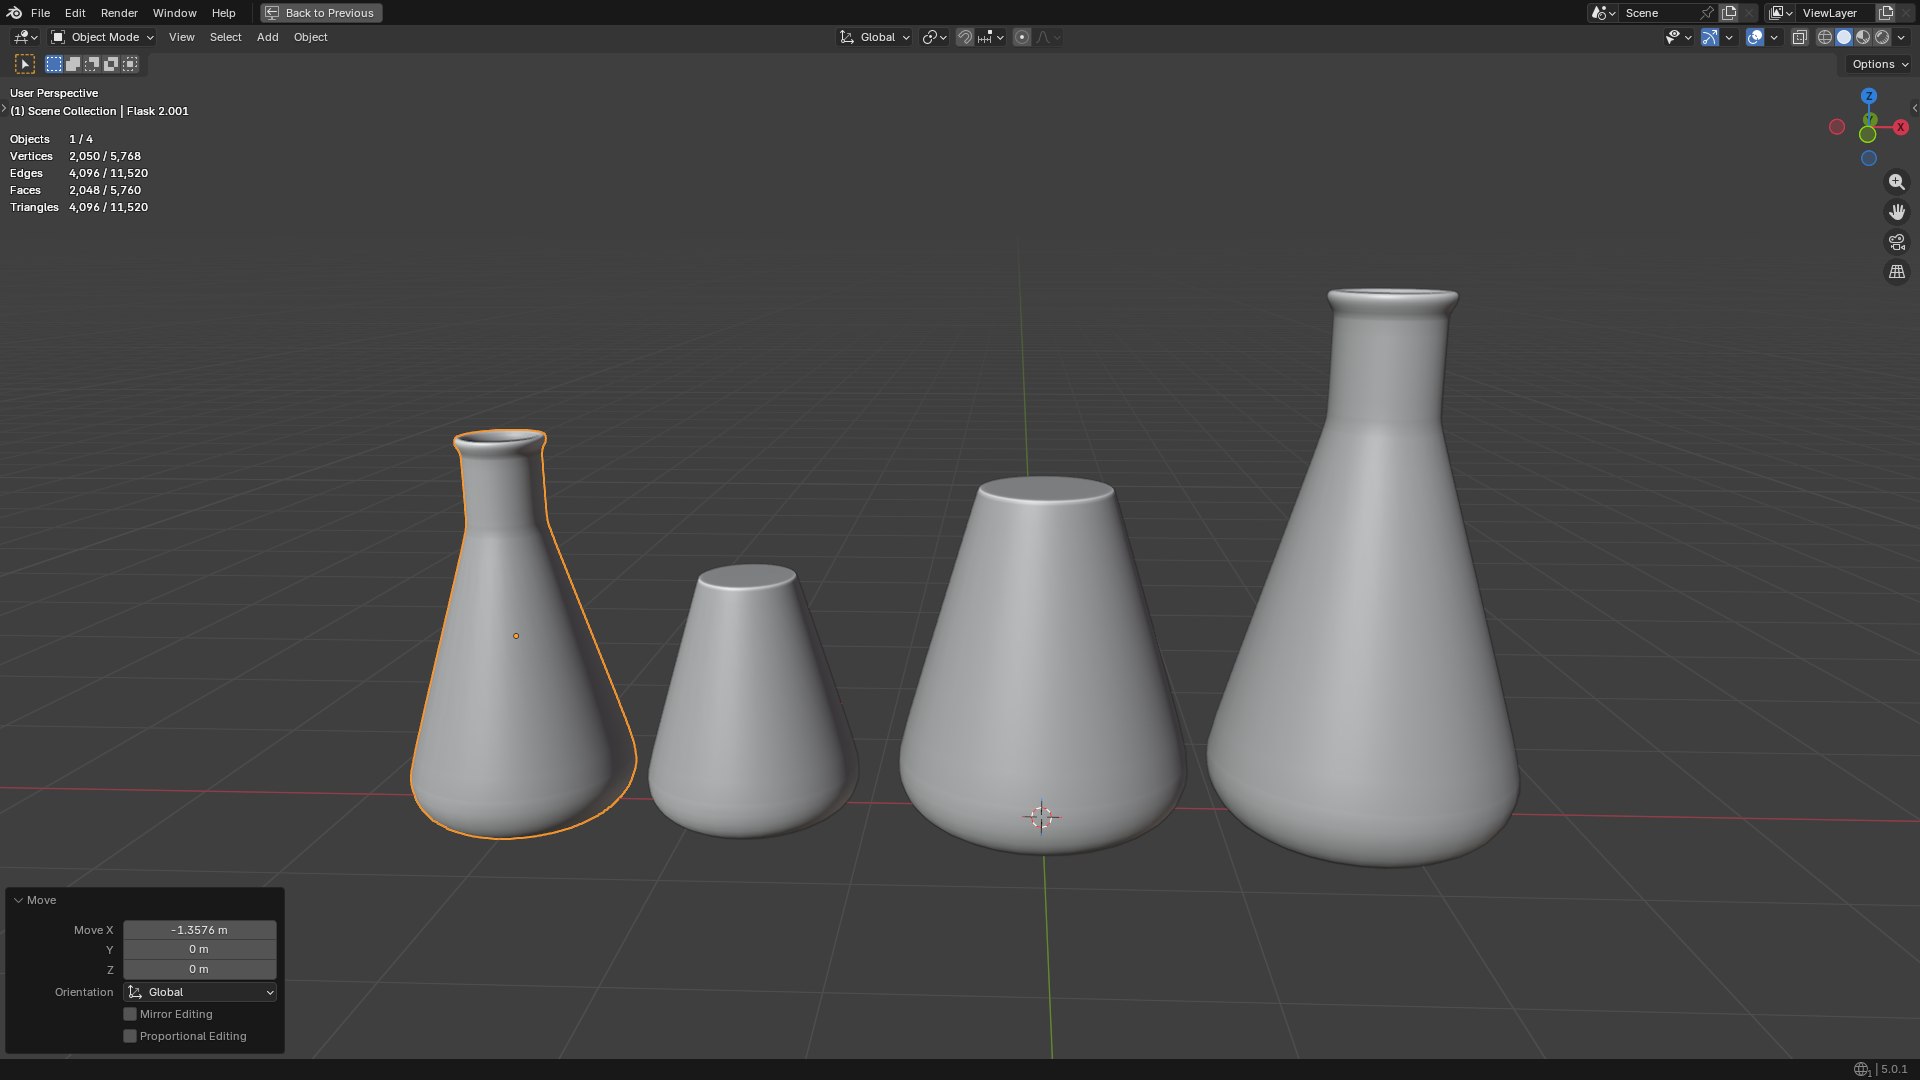Click the Scene name field
The width and height of the screenshot is (1920, 1080).
pos(1660,13)
